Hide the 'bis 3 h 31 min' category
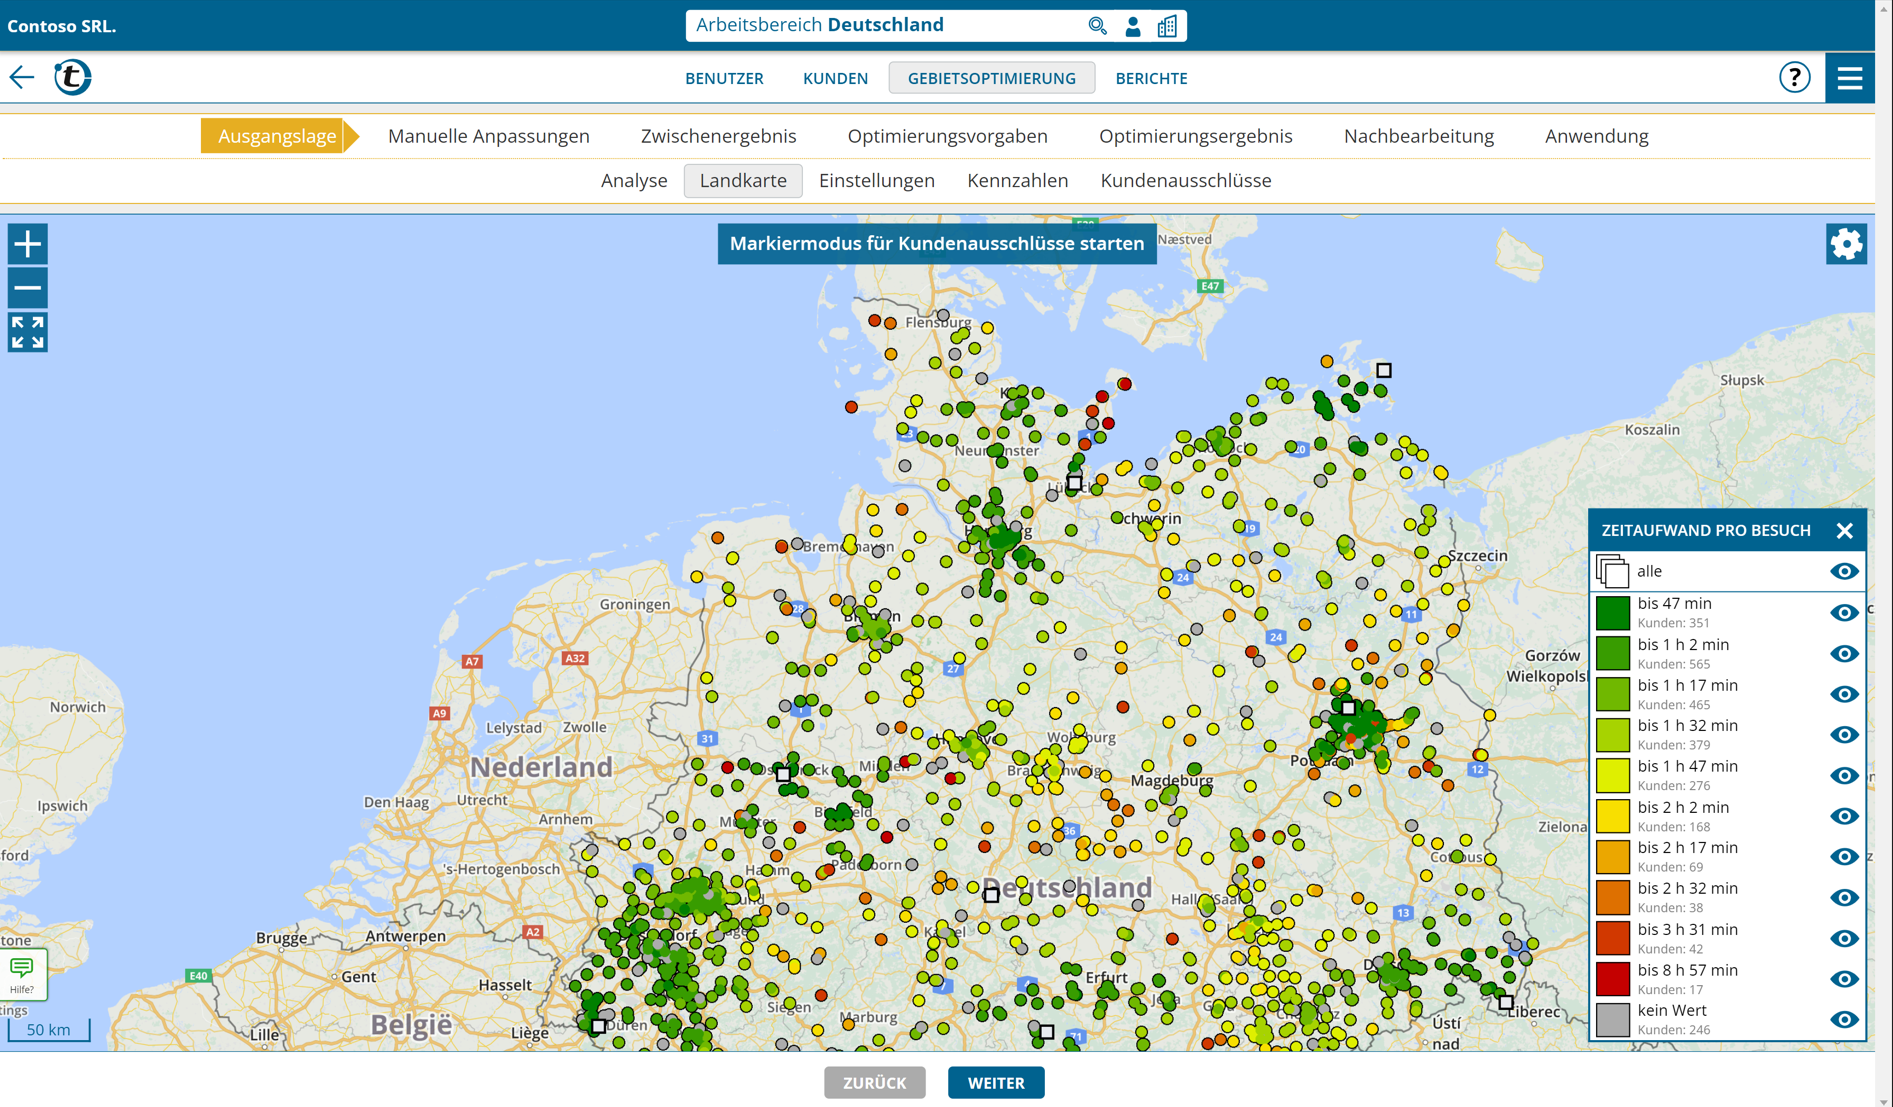 click(1844, 938)
